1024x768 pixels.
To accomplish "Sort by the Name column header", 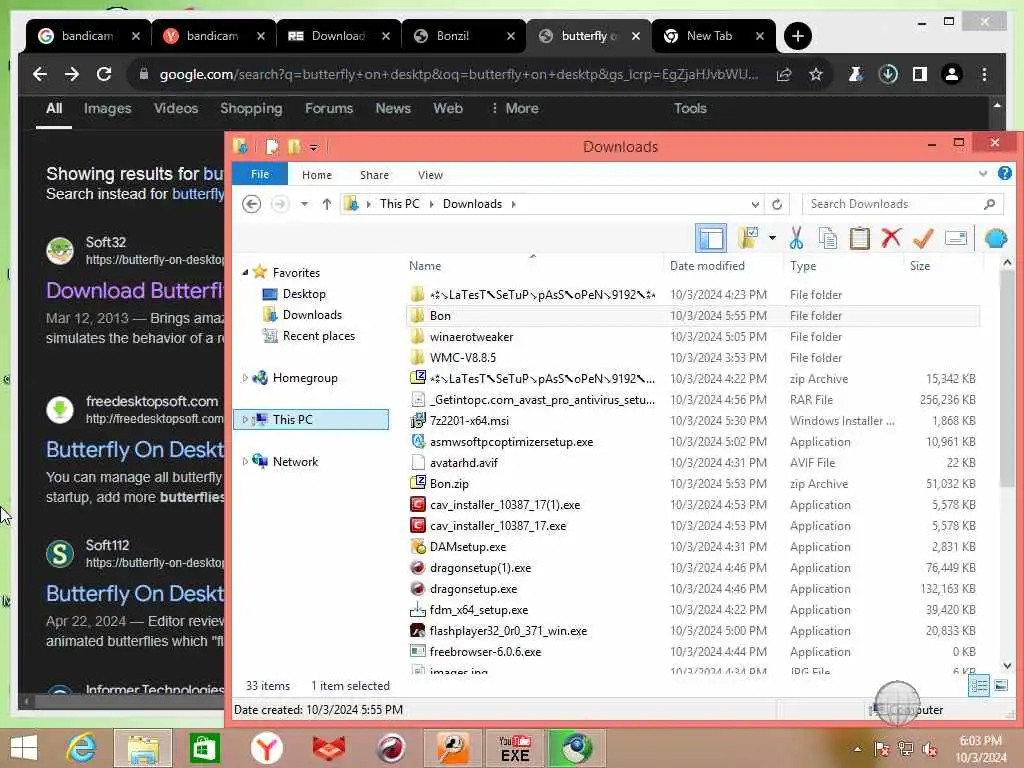I will pos(425,266).
